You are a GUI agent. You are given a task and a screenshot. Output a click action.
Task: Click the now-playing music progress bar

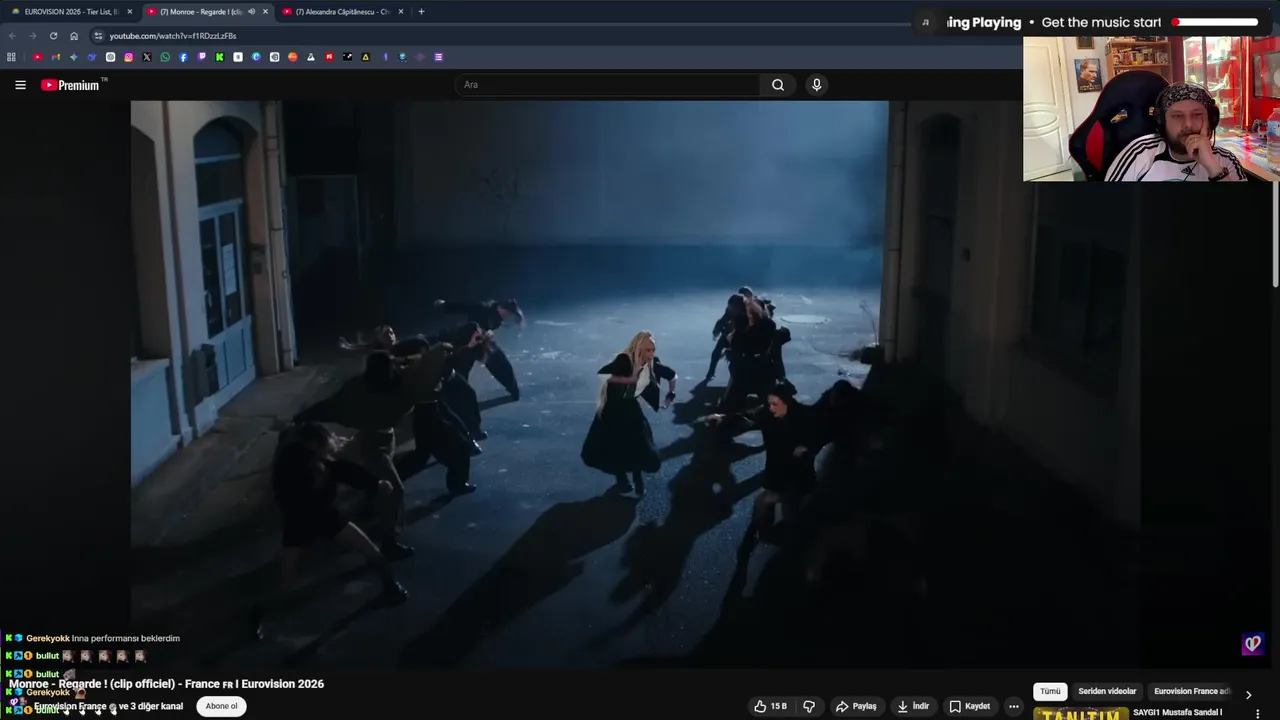(1216, 22)
